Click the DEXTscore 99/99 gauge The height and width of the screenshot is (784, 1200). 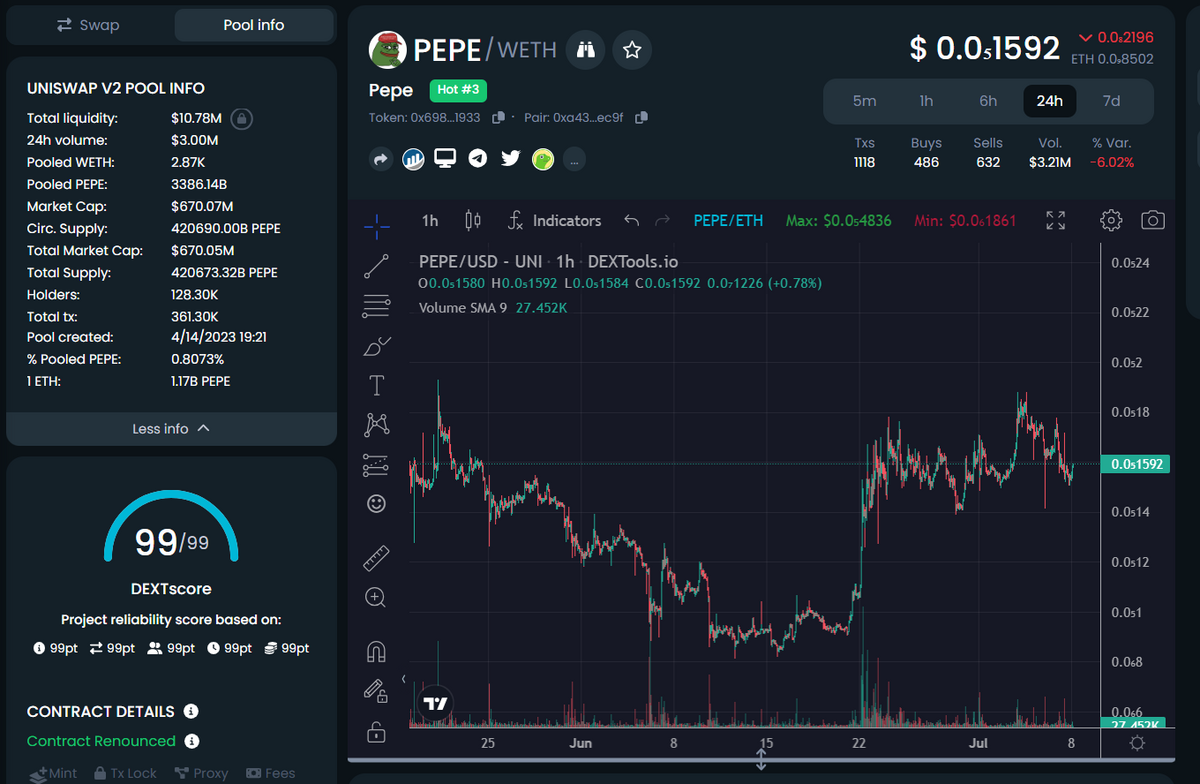tap(171, 527)
